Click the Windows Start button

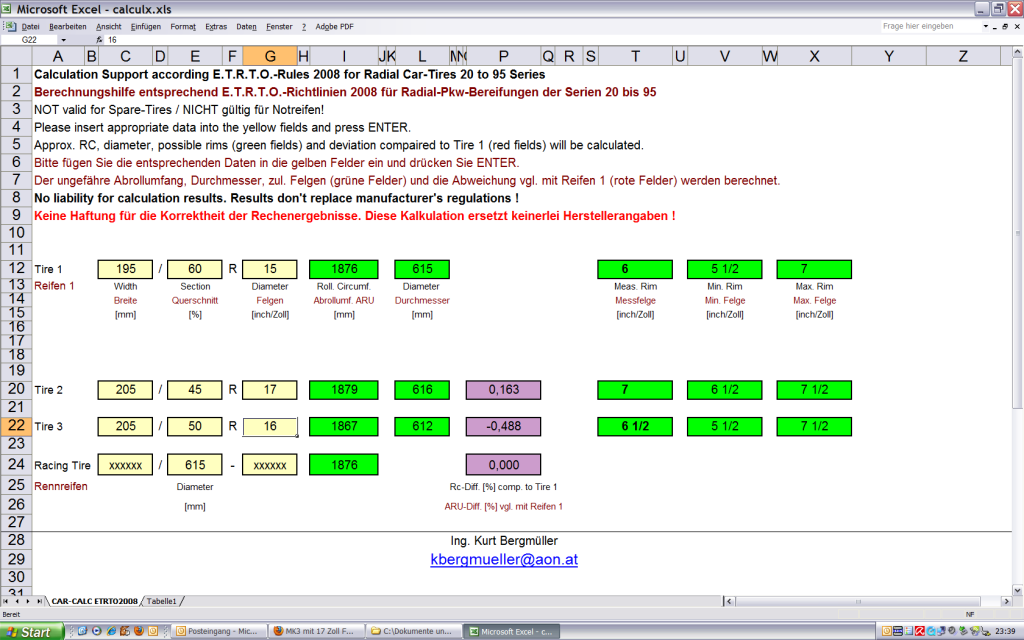click(32, 632)
